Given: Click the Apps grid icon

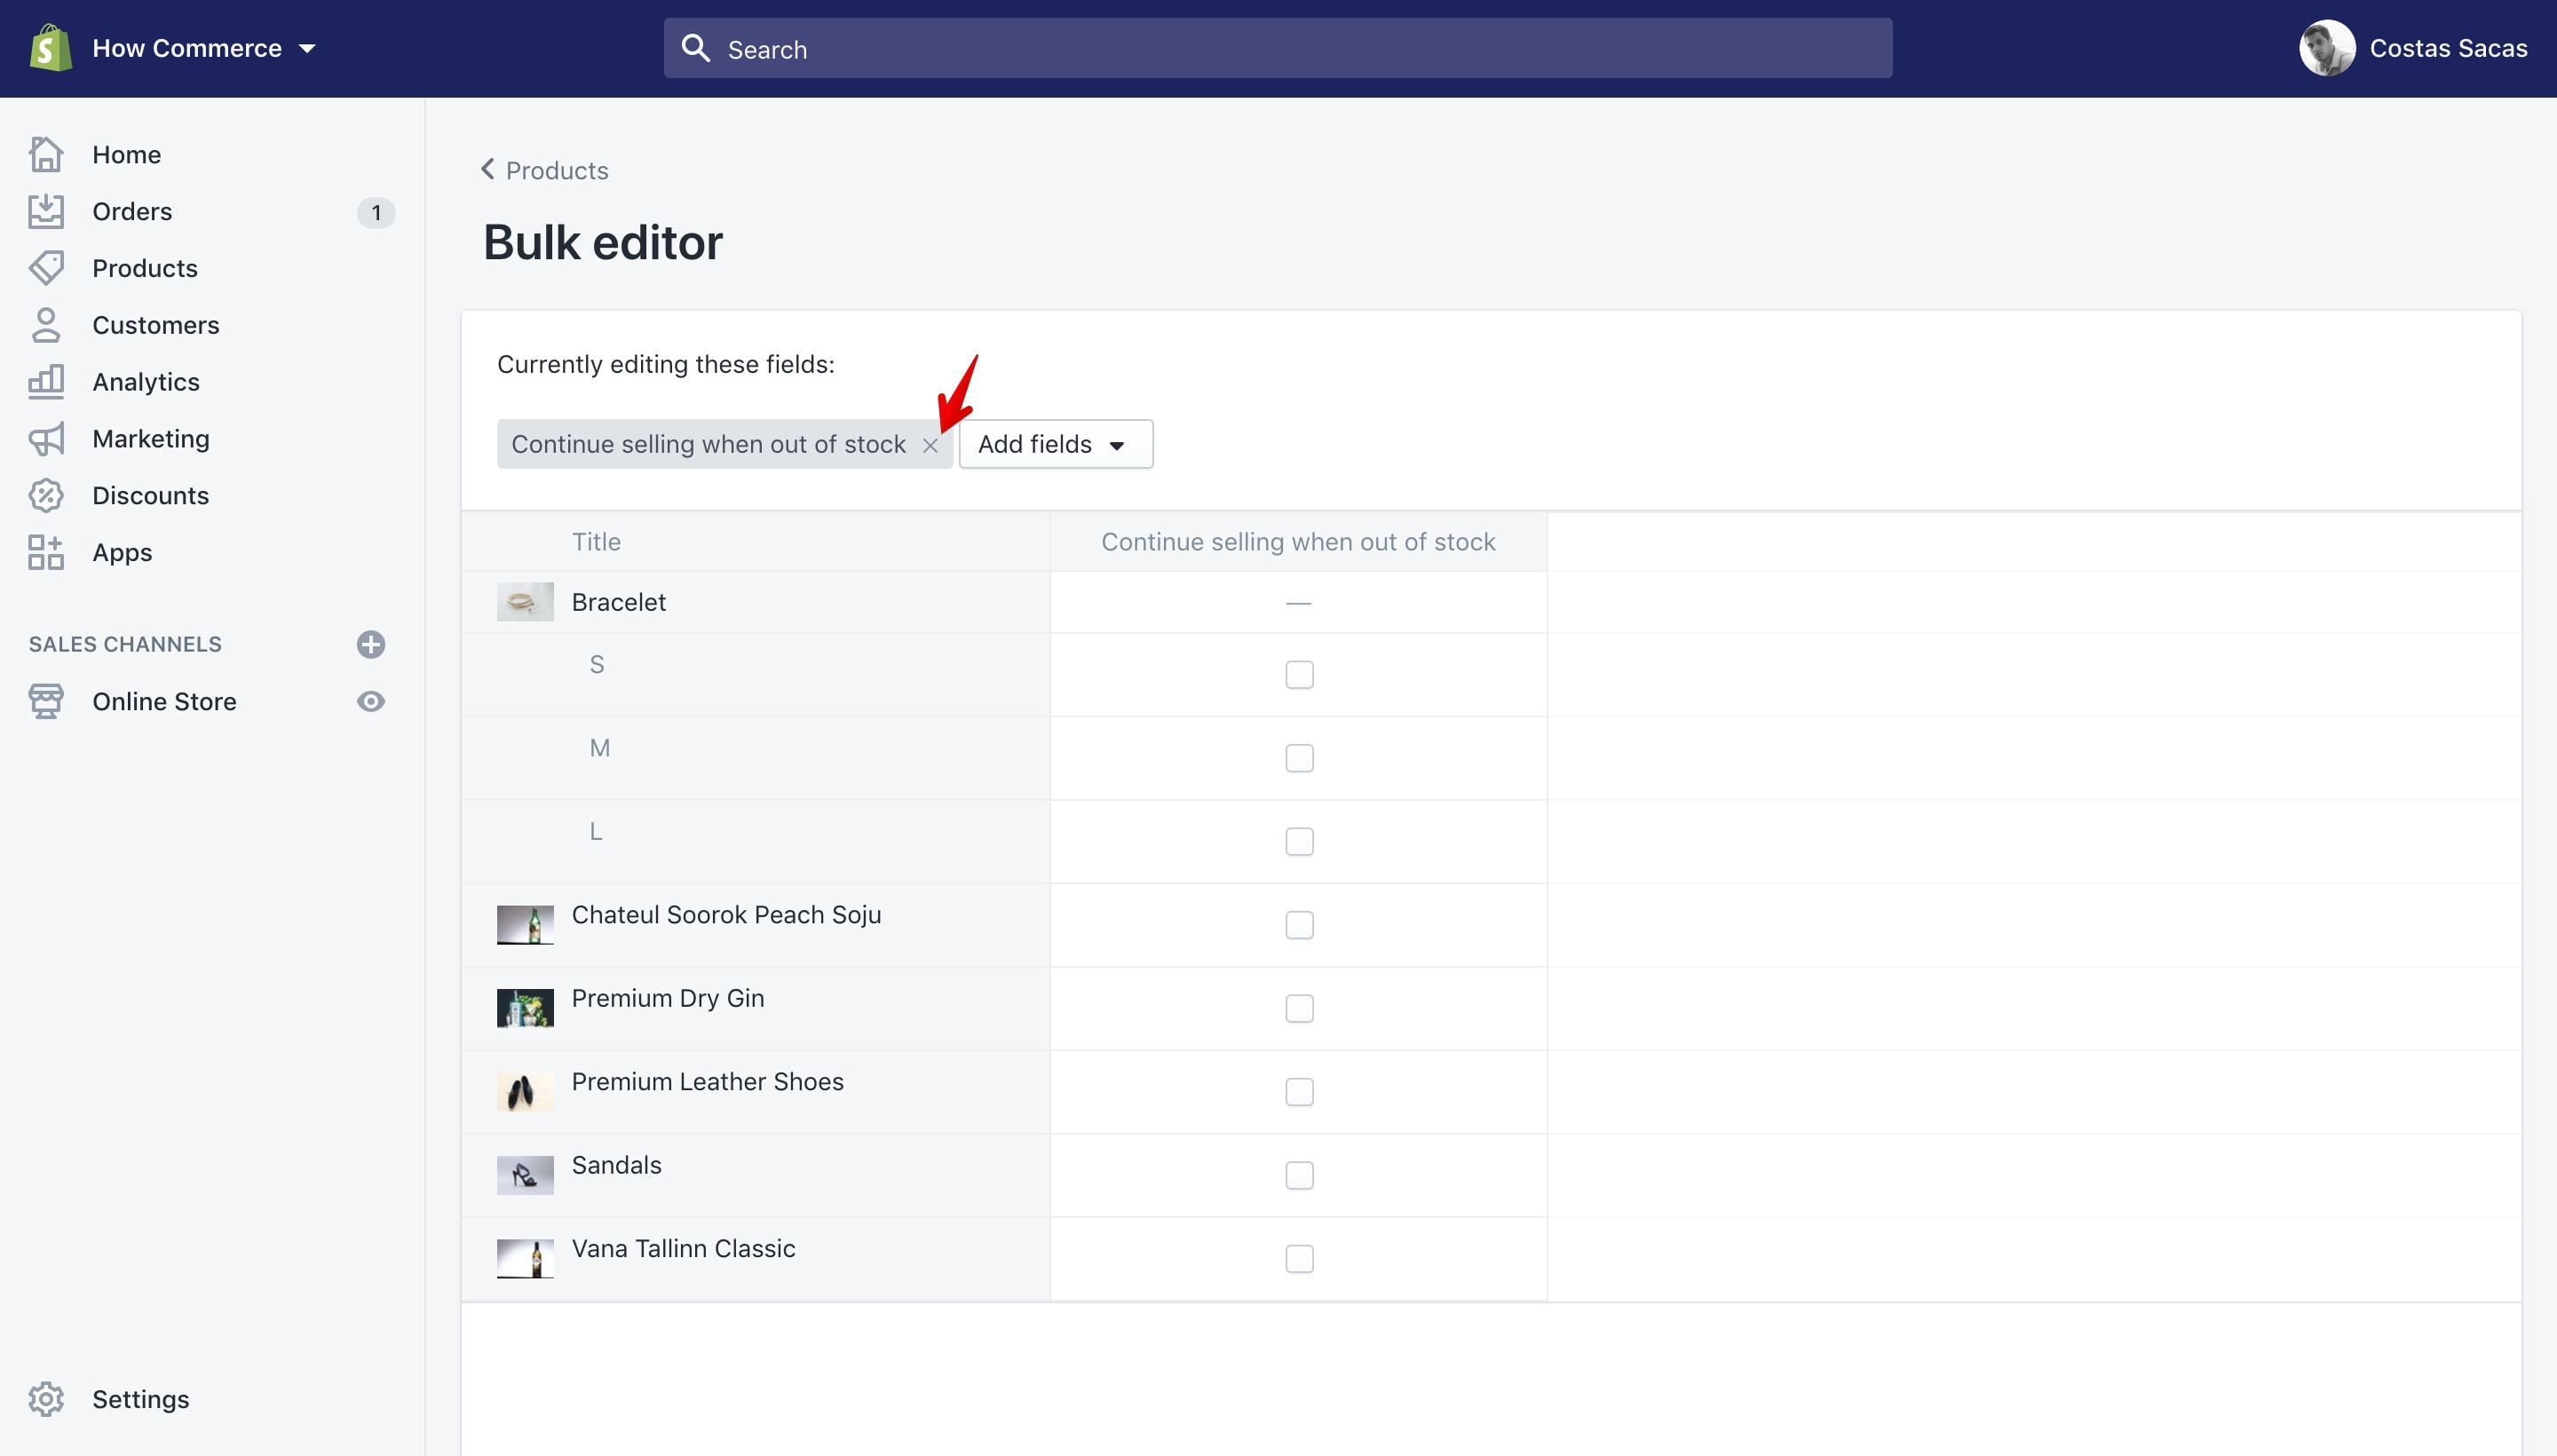Looking at the screenshot, I should coord(46,552).
